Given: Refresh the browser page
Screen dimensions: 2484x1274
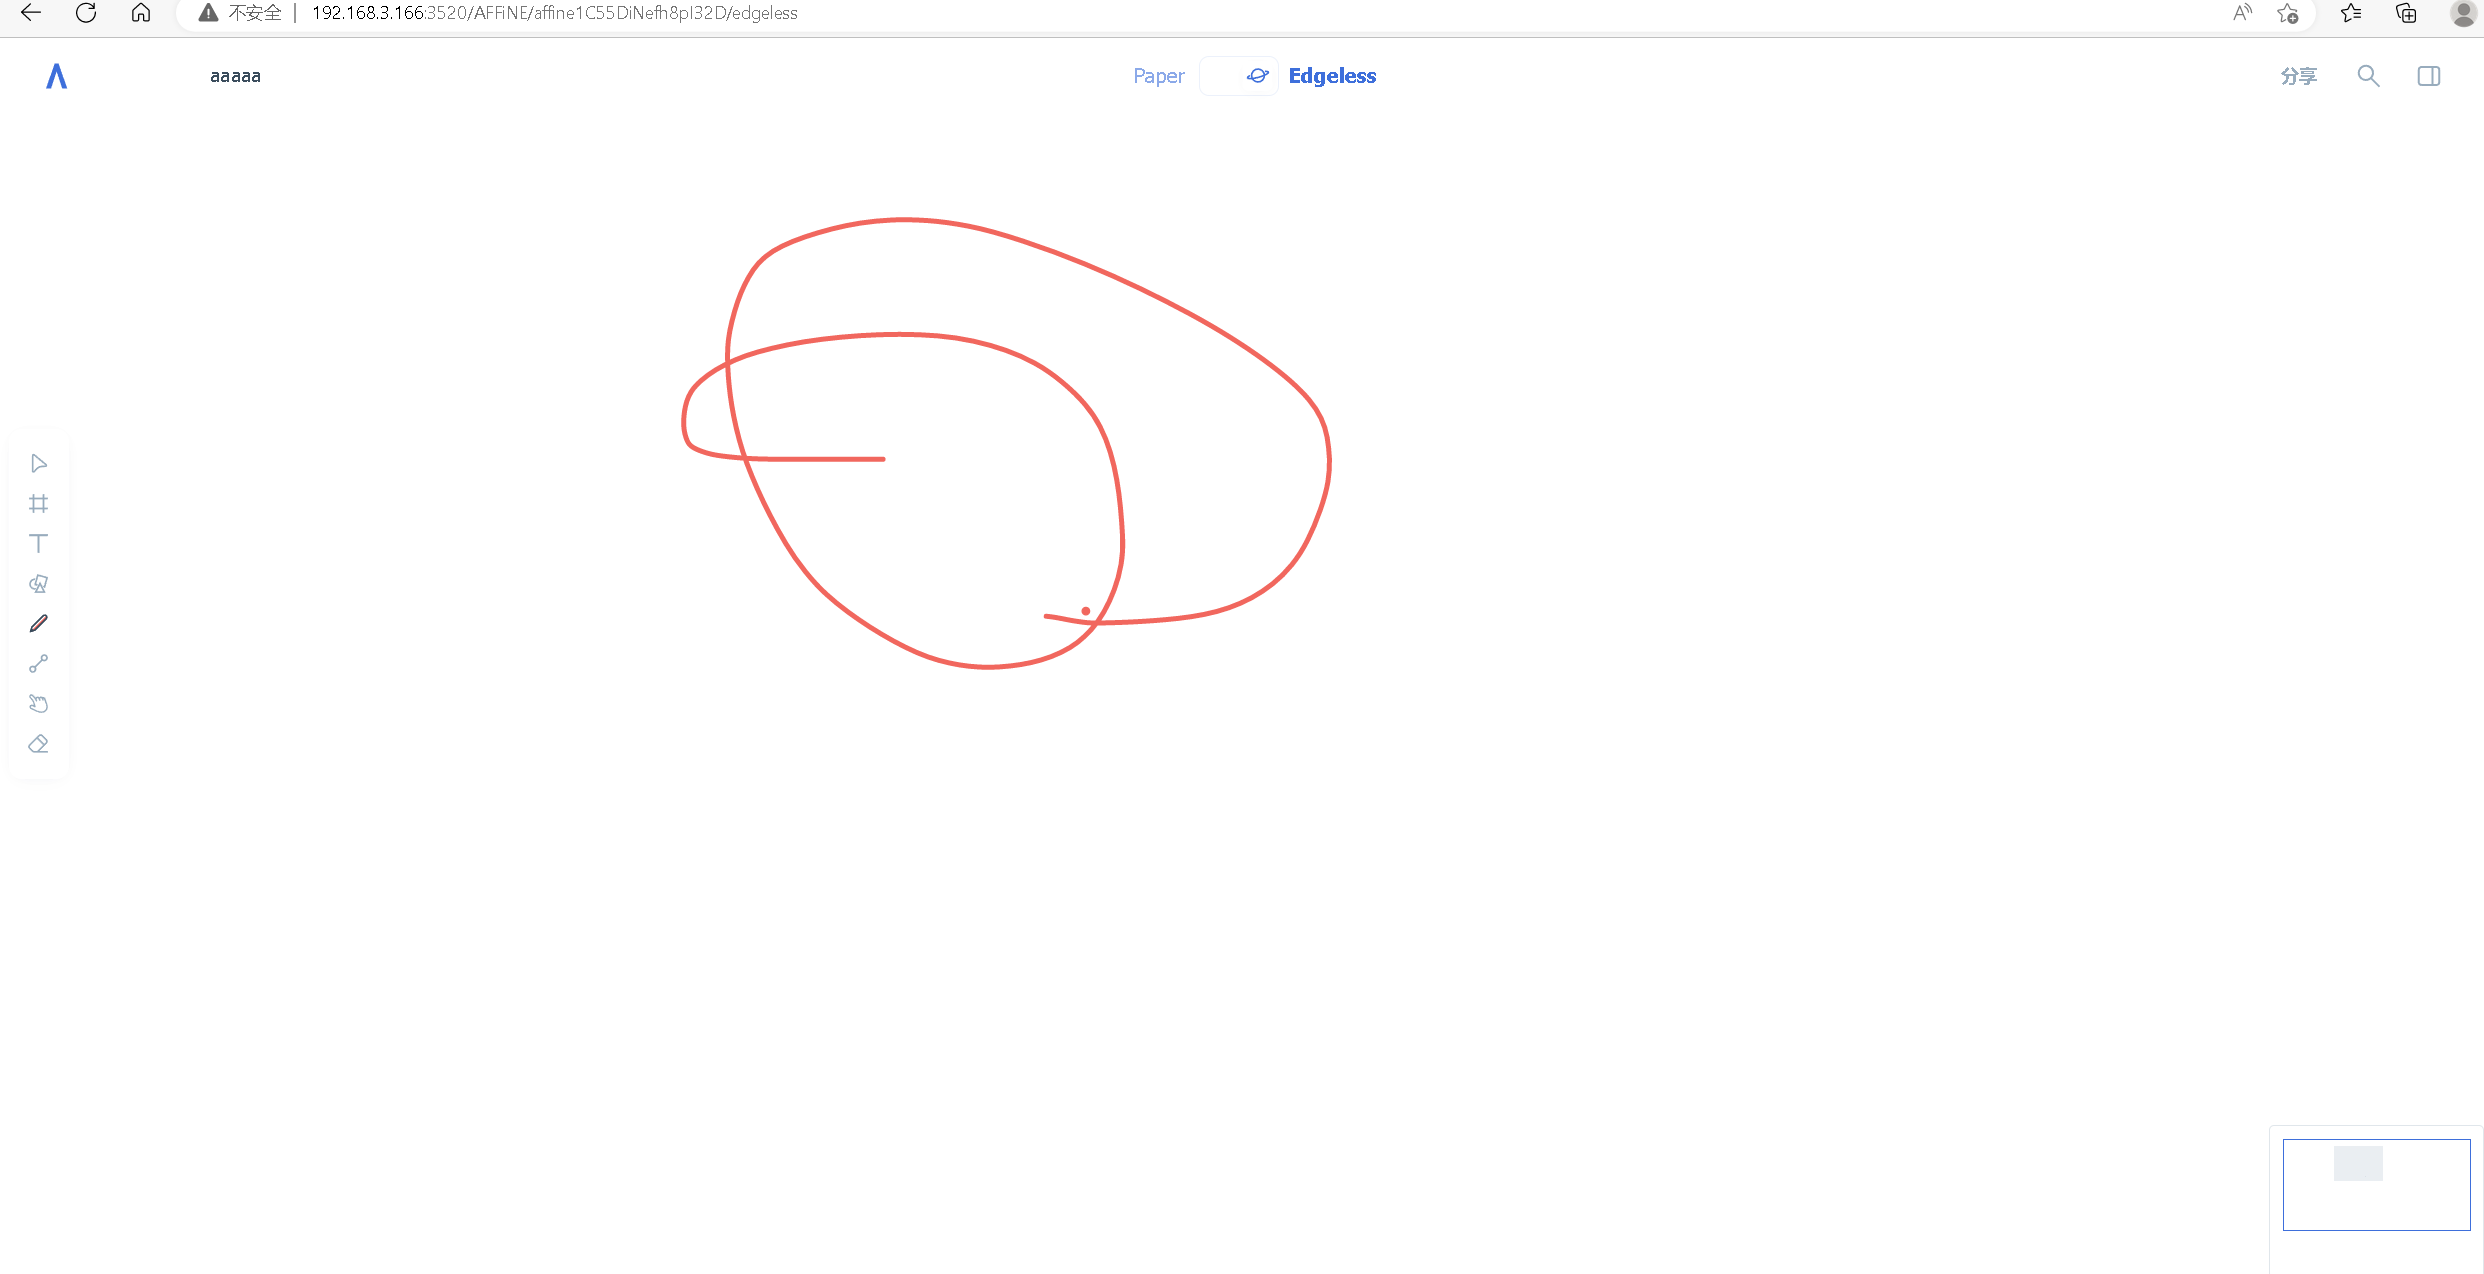Looking at the screenshot, I should 86,13.
